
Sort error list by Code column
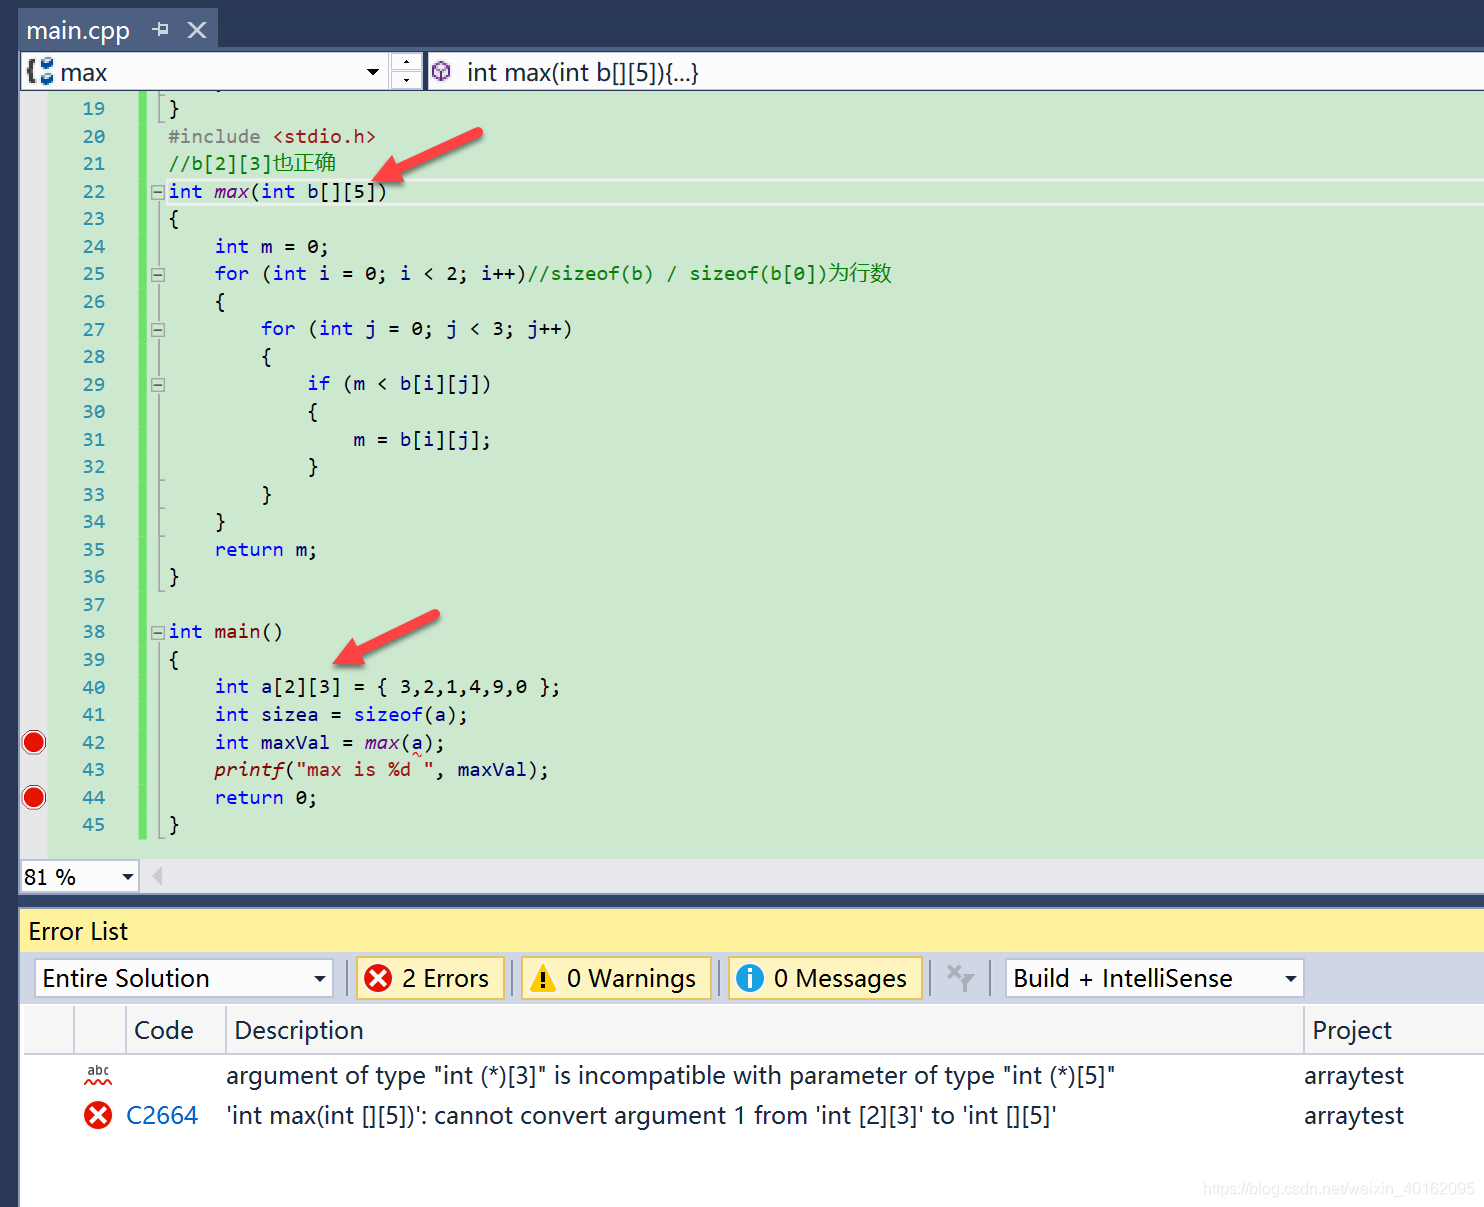pyautogui.click(x=174, y=1030)
